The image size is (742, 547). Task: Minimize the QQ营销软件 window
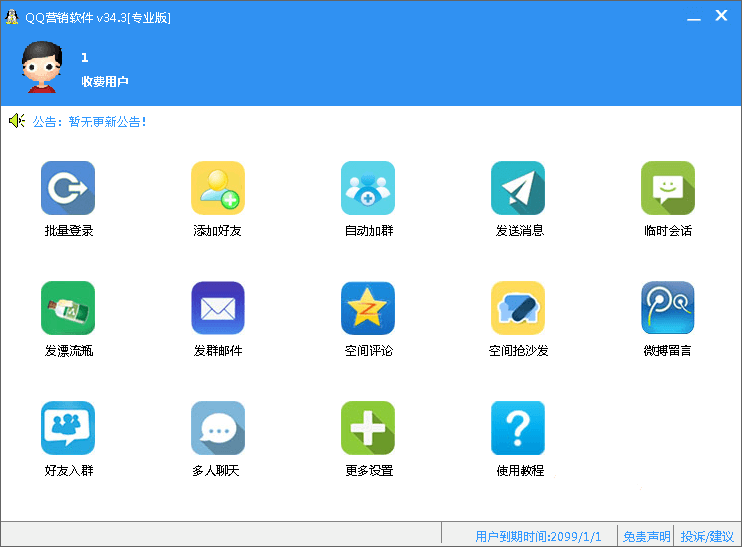click(x=694, y=18)
